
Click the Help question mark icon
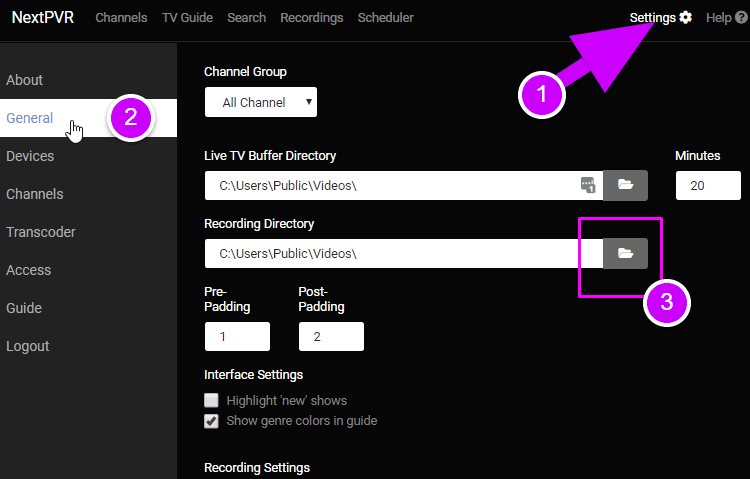741,18
